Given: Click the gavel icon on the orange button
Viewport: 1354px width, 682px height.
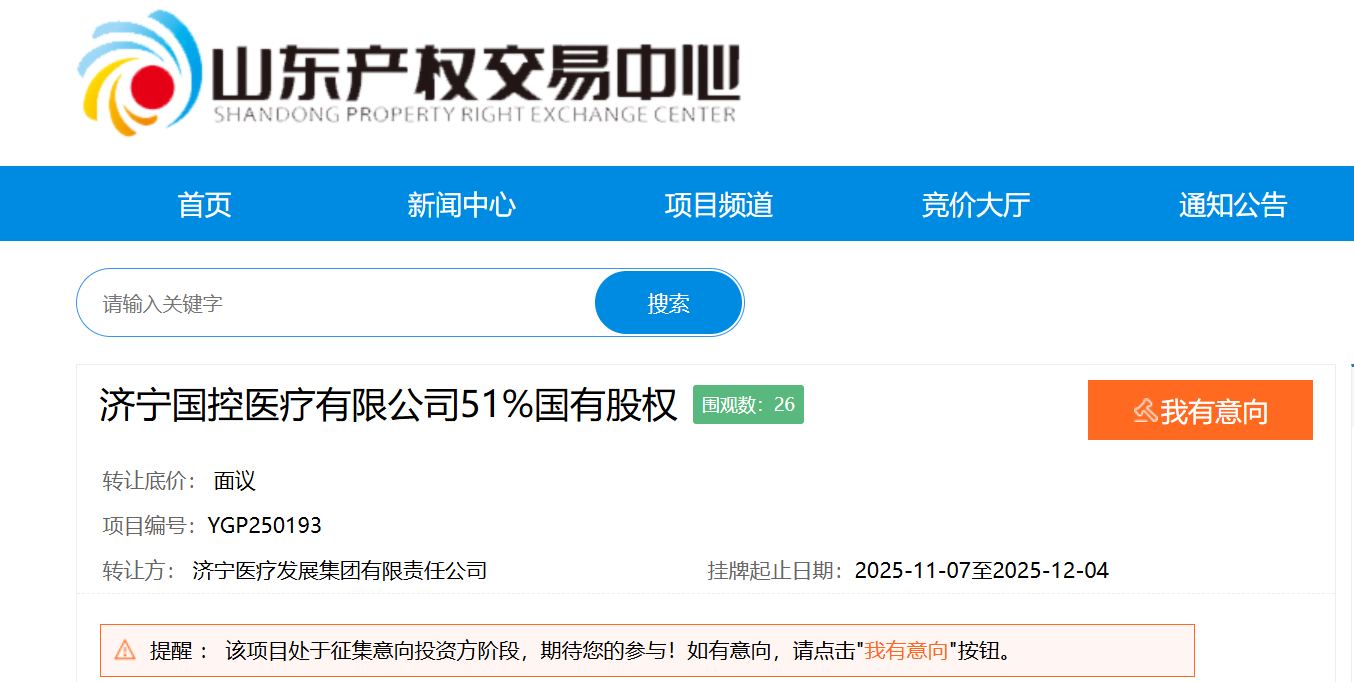Looking at the screenshot, I should tap(1145, 411).
